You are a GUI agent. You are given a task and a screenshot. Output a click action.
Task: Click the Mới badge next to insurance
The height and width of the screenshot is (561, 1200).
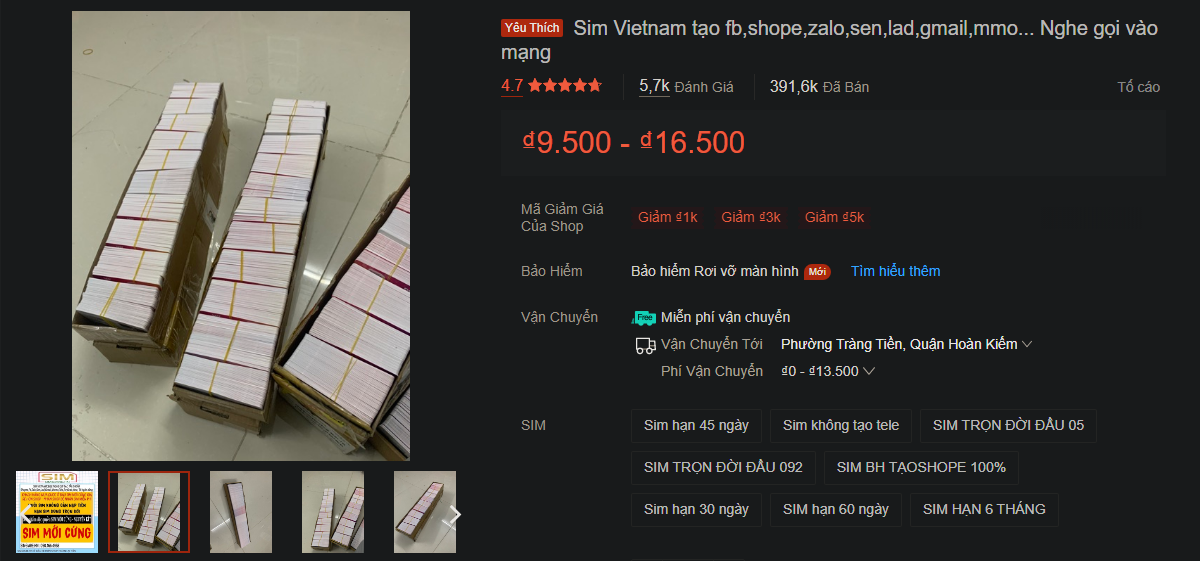pos(818,271)
